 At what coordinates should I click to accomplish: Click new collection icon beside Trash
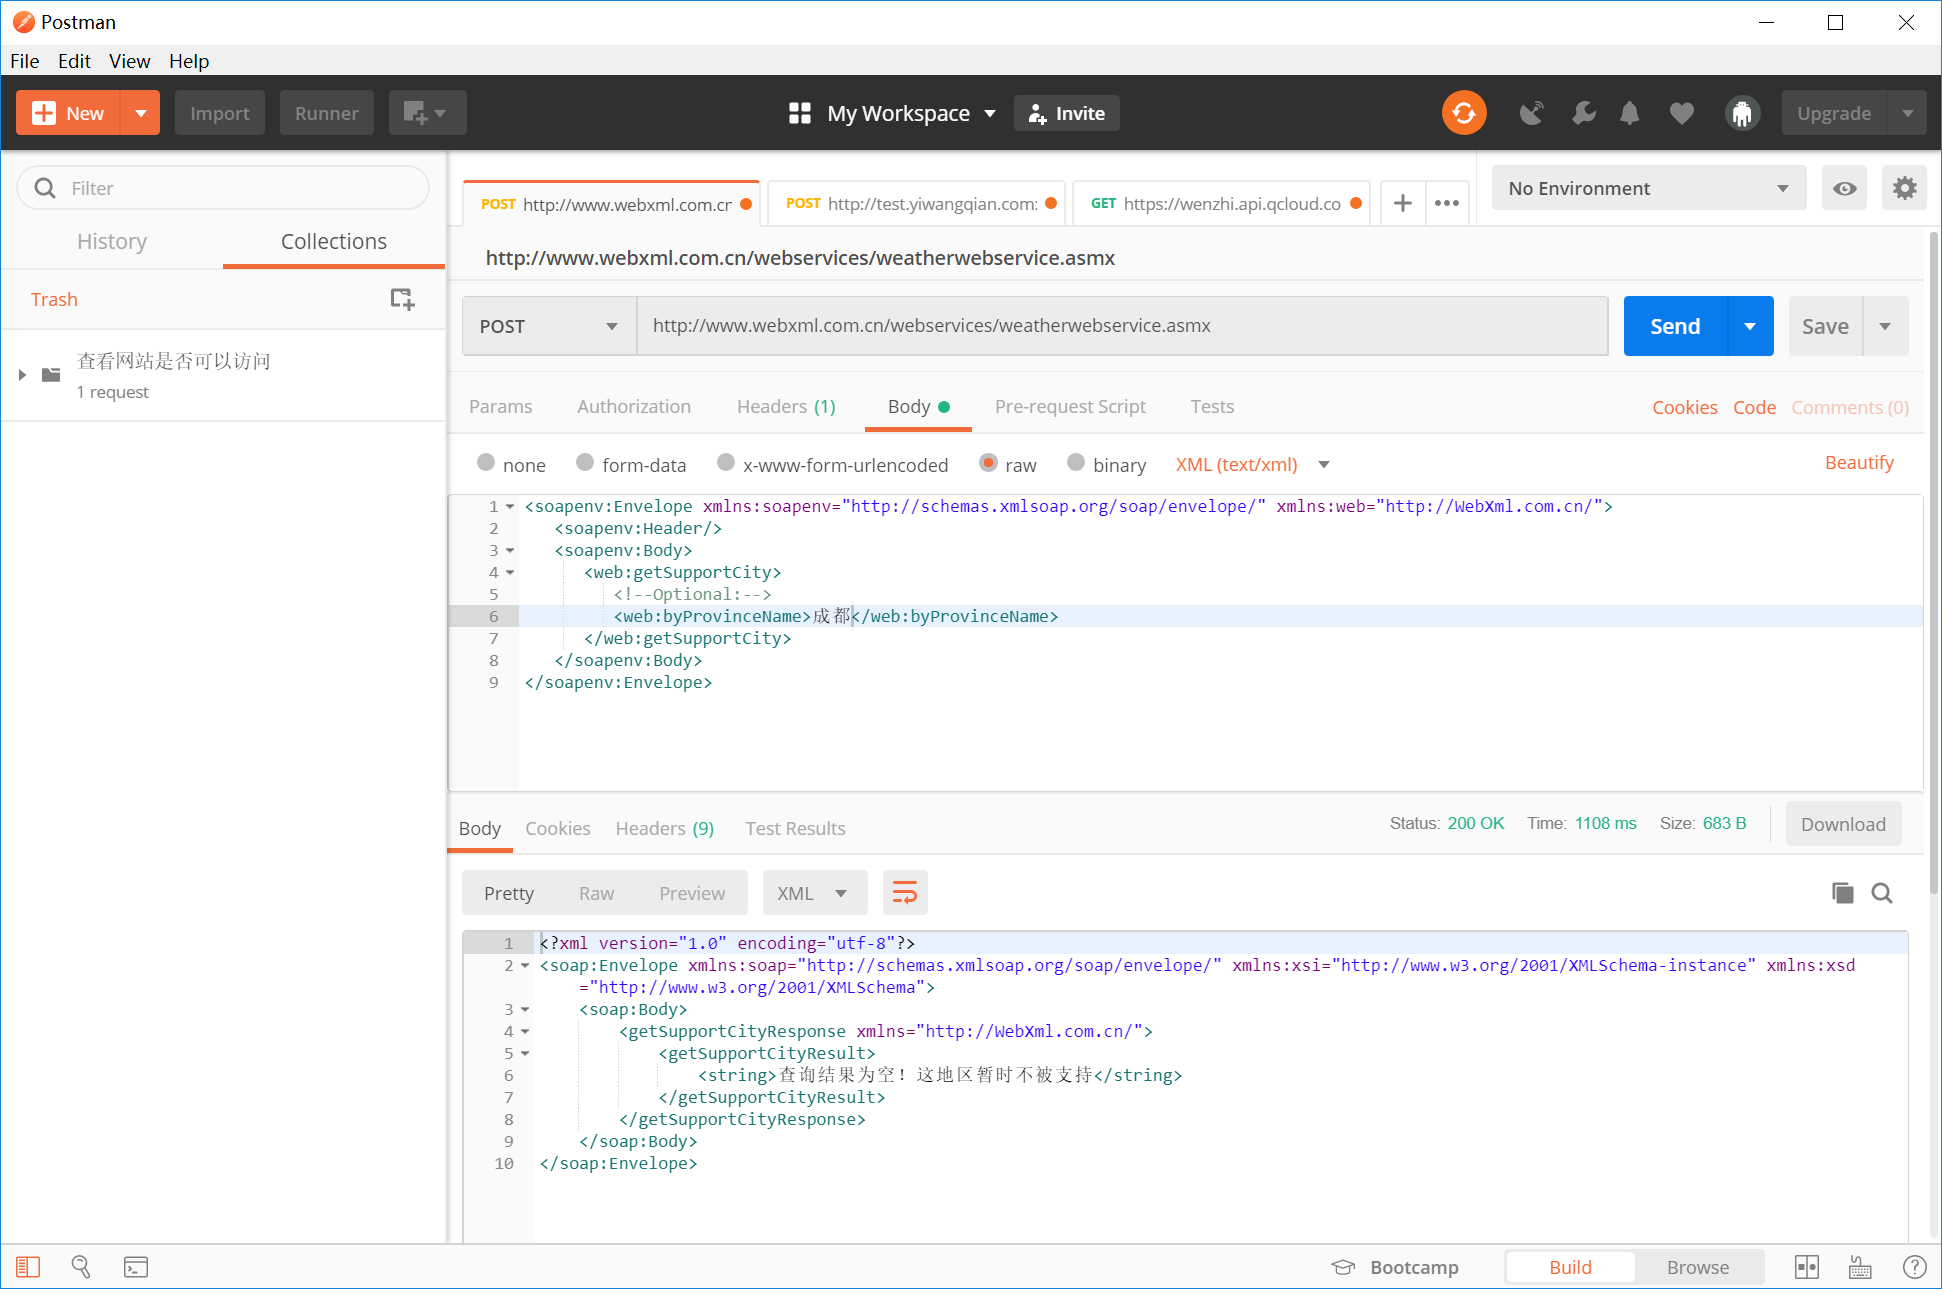(x=402, y=299)
